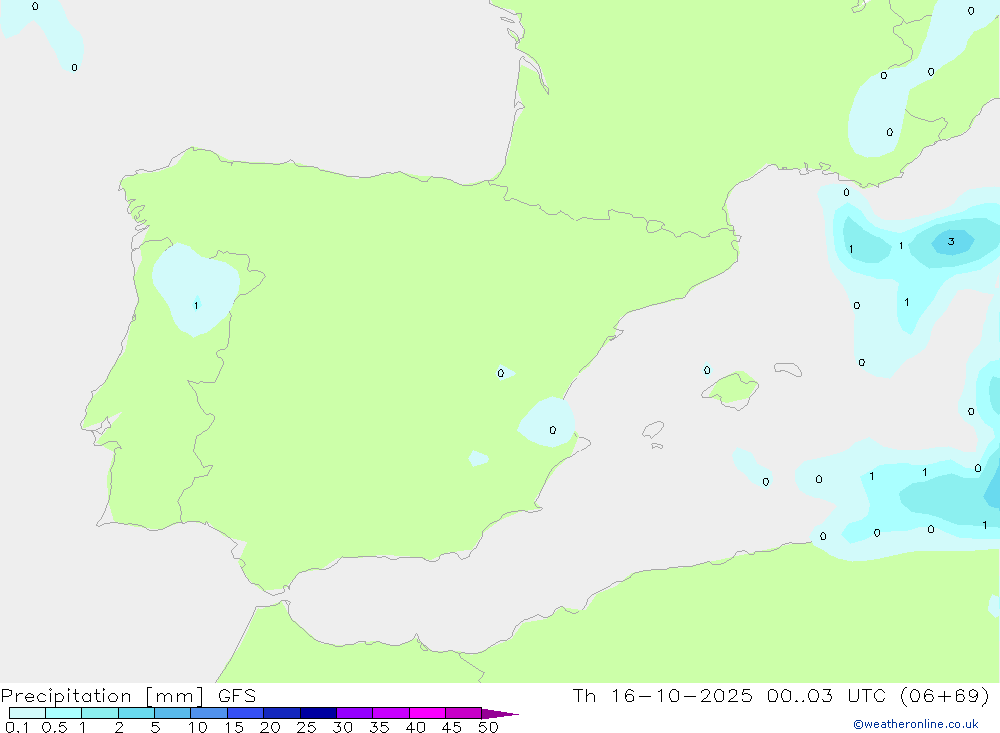Click the Mallorca island on the map

tap(733, 388)
